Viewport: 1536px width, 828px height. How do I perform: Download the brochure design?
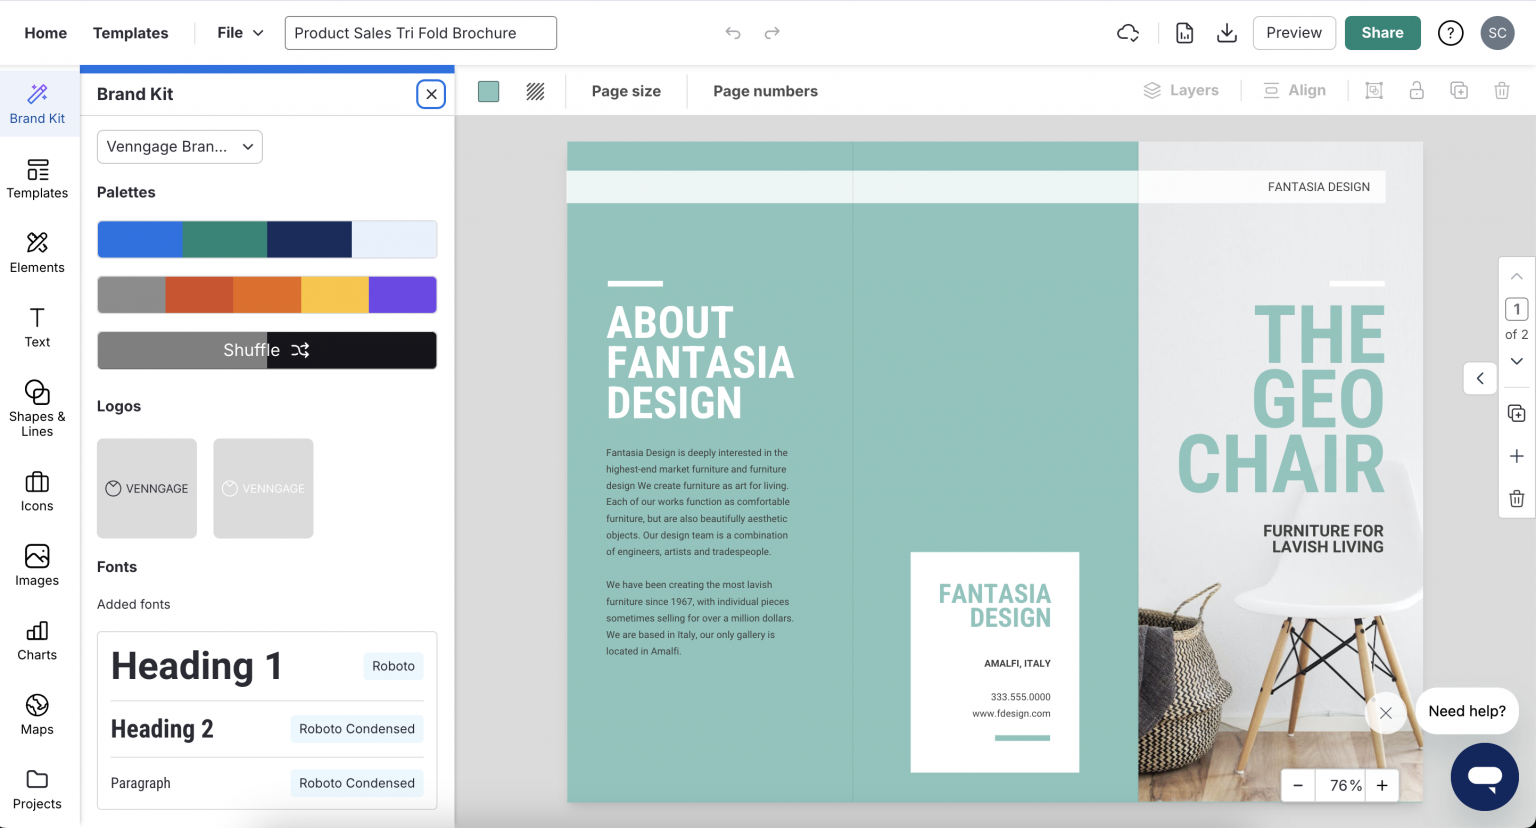pos(1226,32)
